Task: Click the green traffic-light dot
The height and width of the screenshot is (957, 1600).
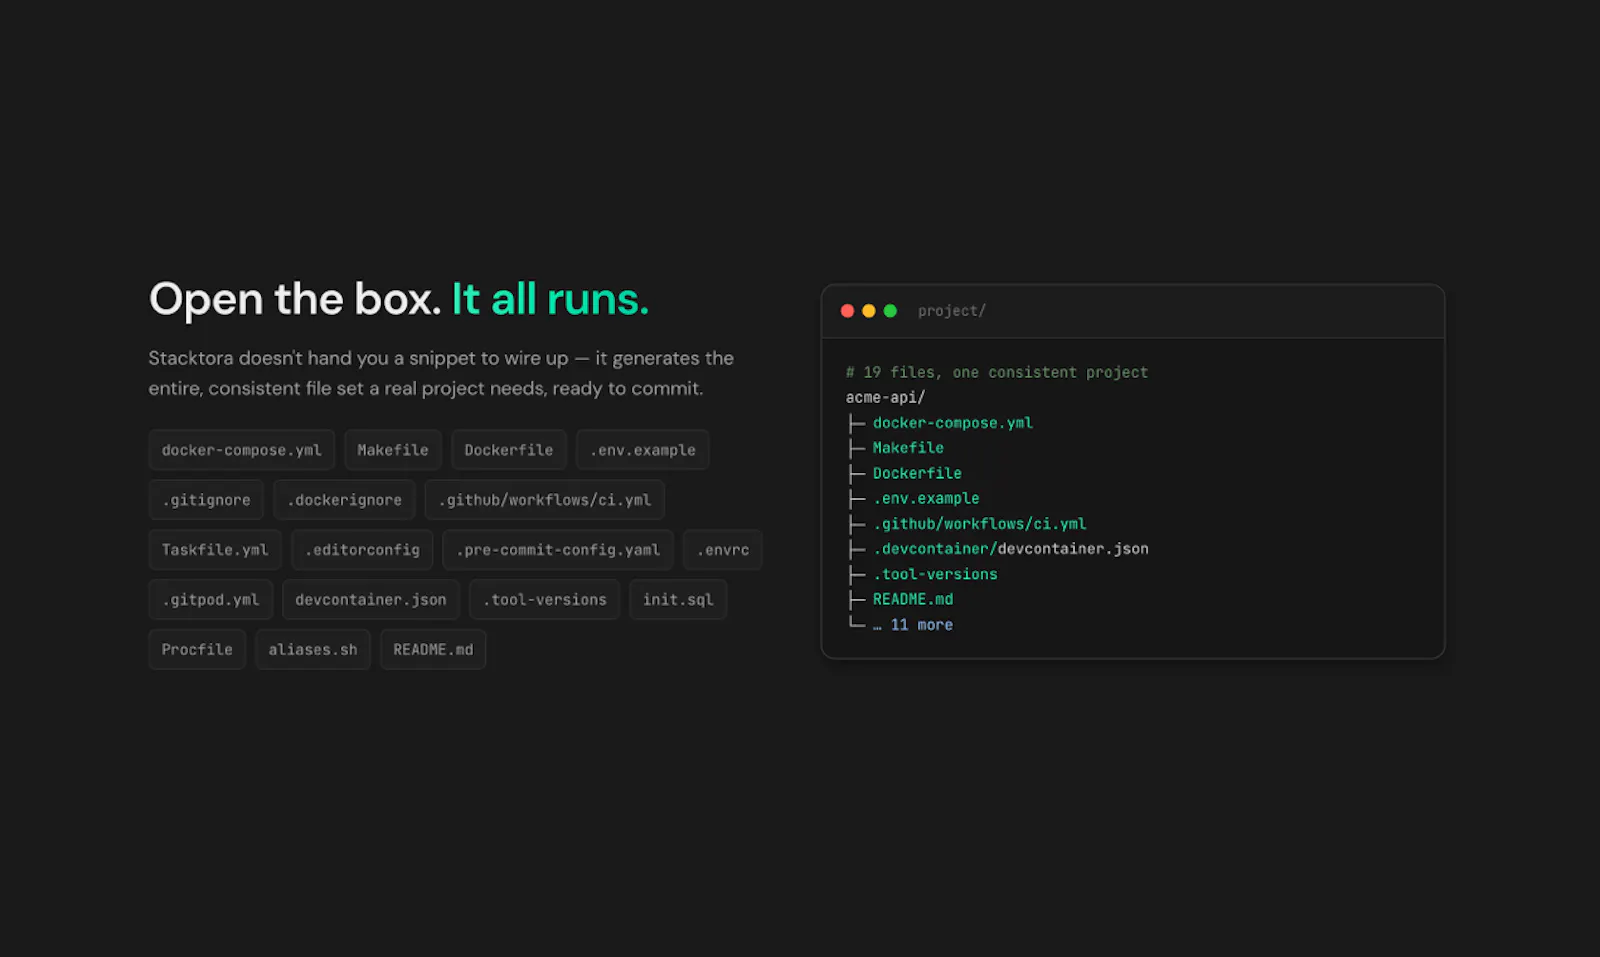Action: (x=890, y=311)
